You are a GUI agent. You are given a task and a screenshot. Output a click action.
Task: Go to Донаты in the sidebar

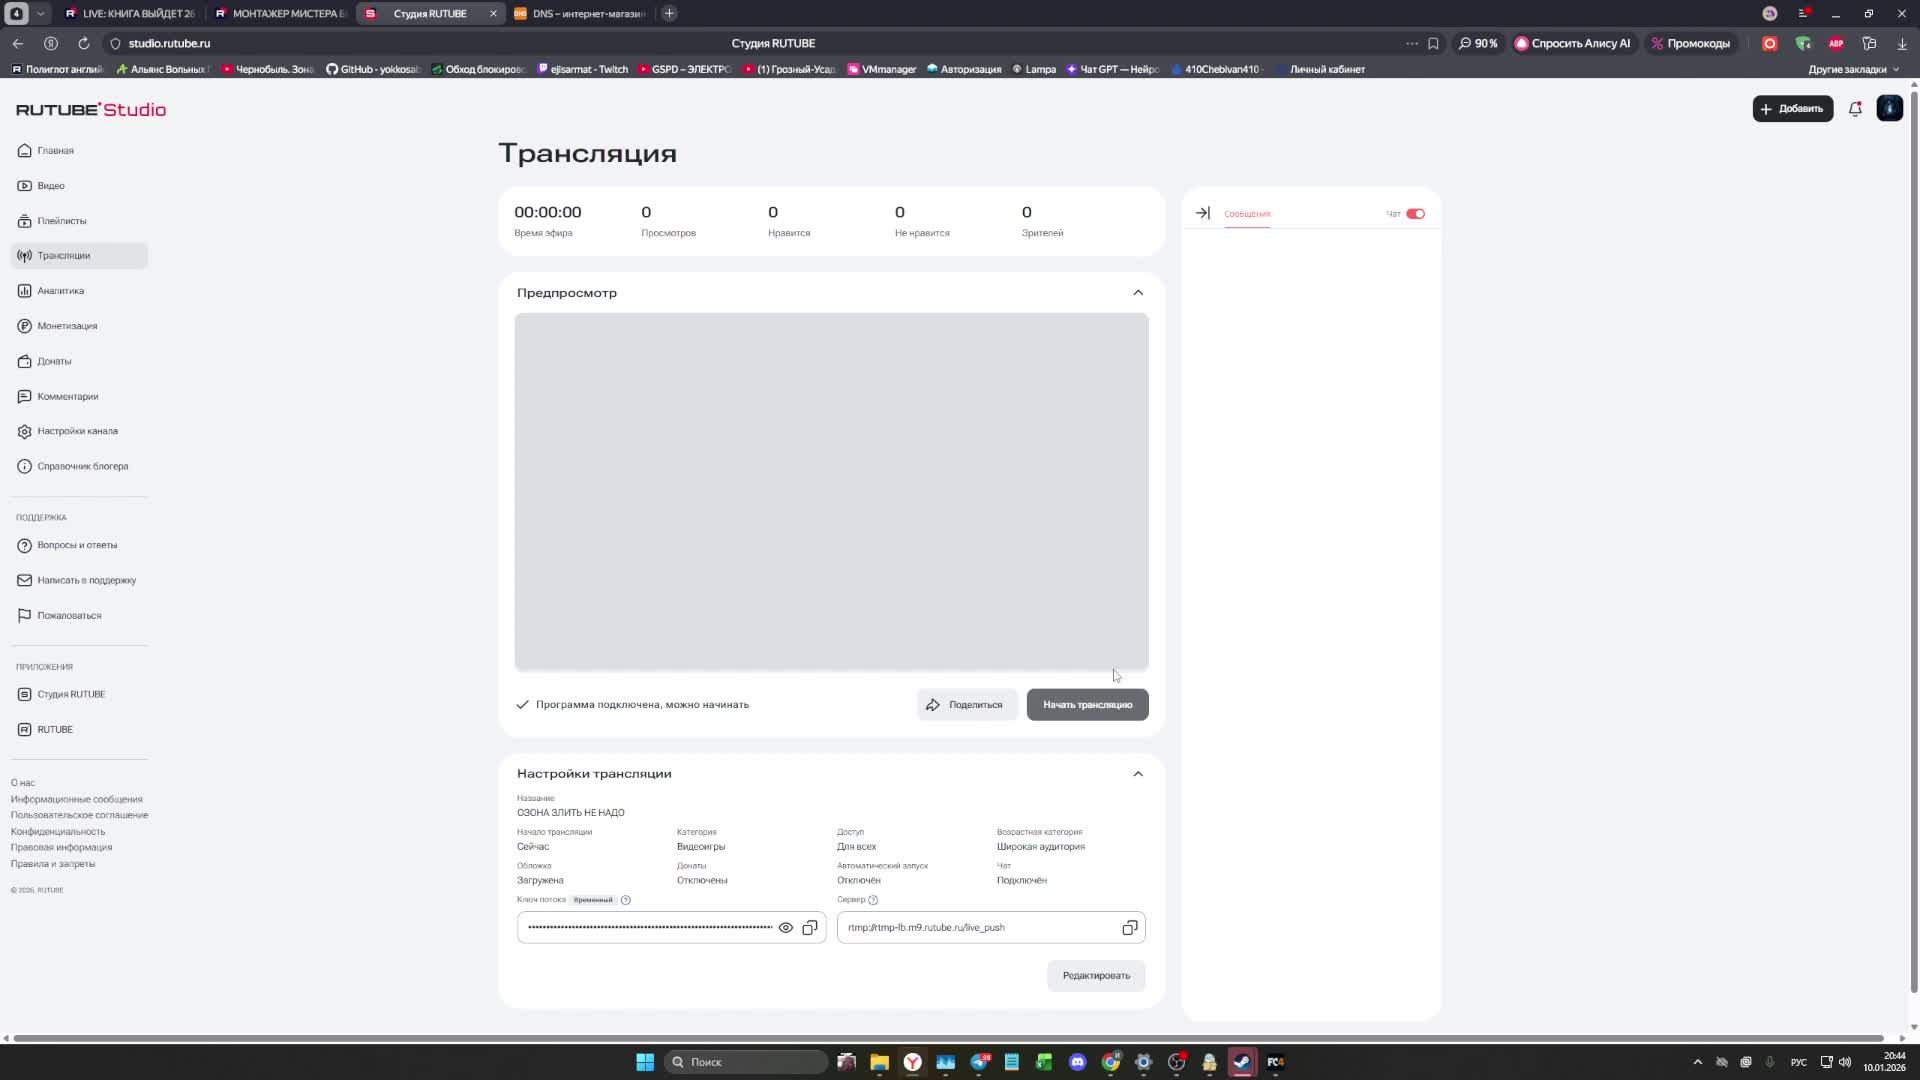click(44, 361)
